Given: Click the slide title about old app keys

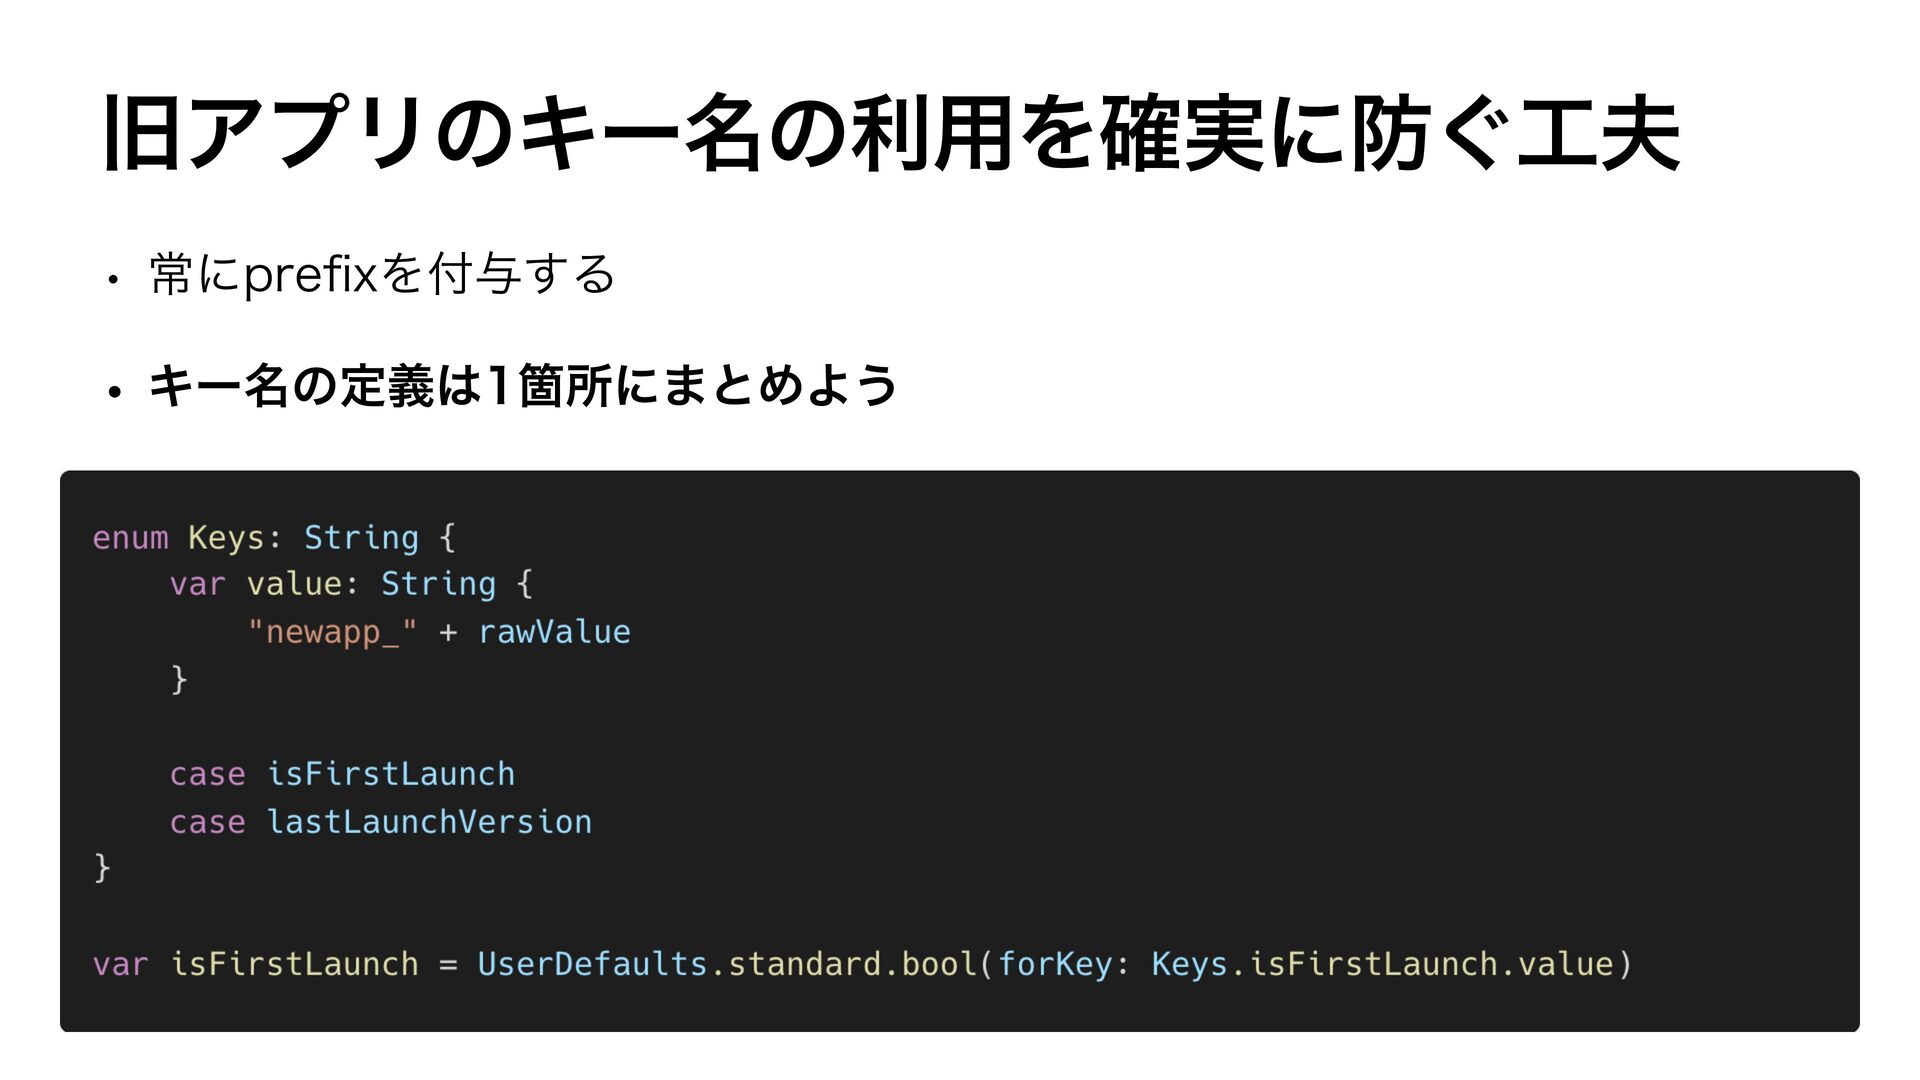Looking at the screenshot, I should tap(892, 134).
